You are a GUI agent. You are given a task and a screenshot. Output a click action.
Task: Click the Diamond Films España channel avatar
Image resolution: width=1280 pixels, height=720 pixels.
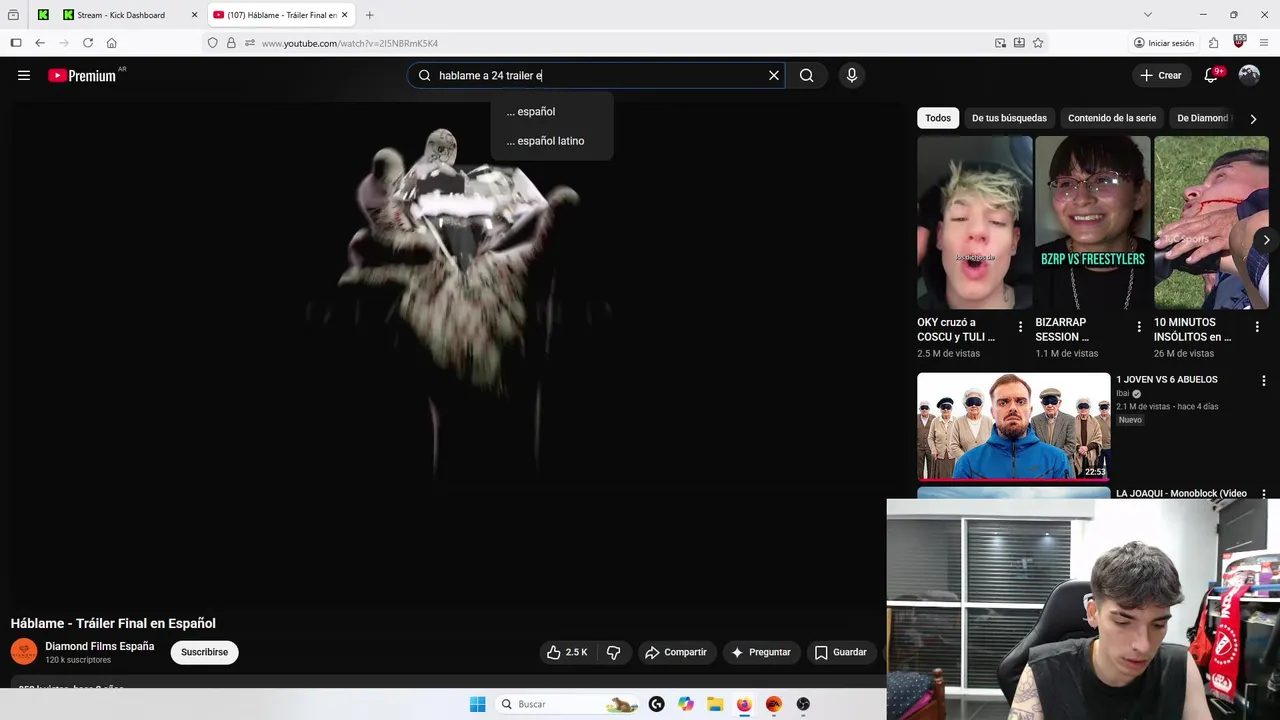(24, 652)
